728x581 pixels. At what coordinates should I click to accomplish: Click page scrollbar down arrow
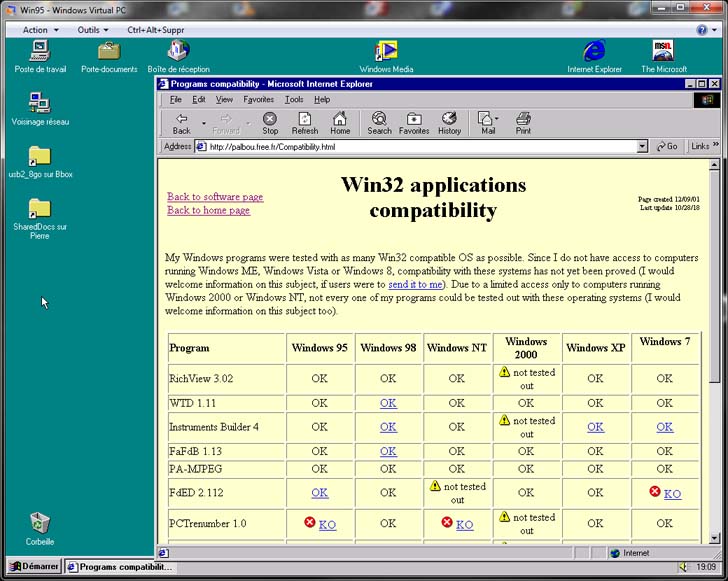point(714,538)
